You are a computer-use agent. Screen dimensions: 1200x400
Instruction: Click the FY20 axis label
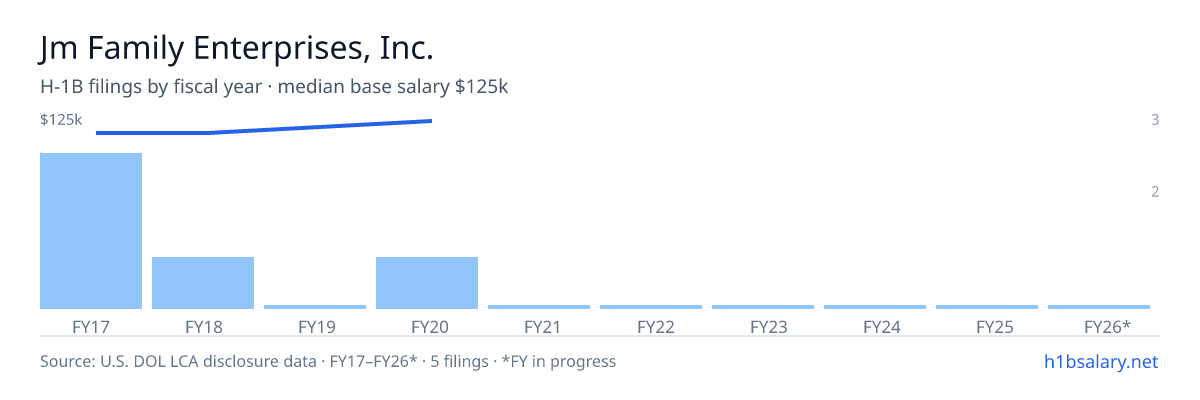(427, 326)
